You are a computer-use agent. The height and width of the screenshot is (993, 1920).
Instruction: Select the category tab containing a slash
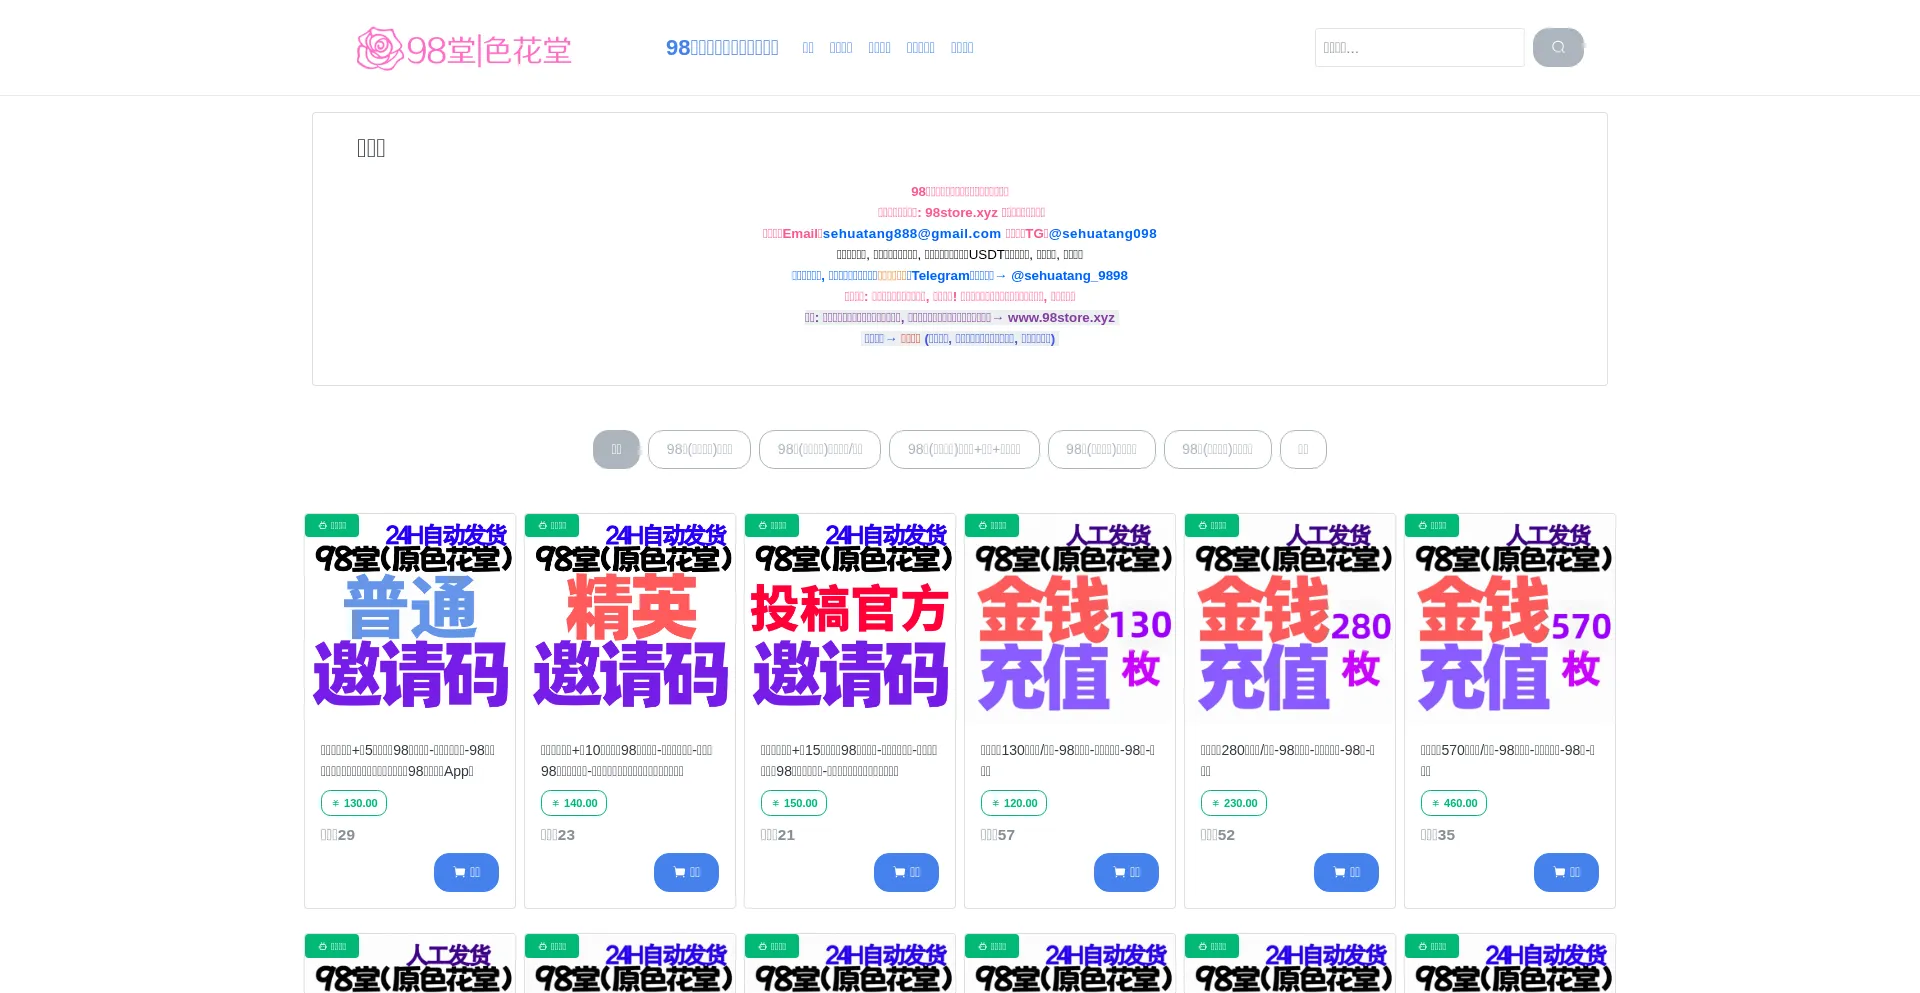point(819,449)
